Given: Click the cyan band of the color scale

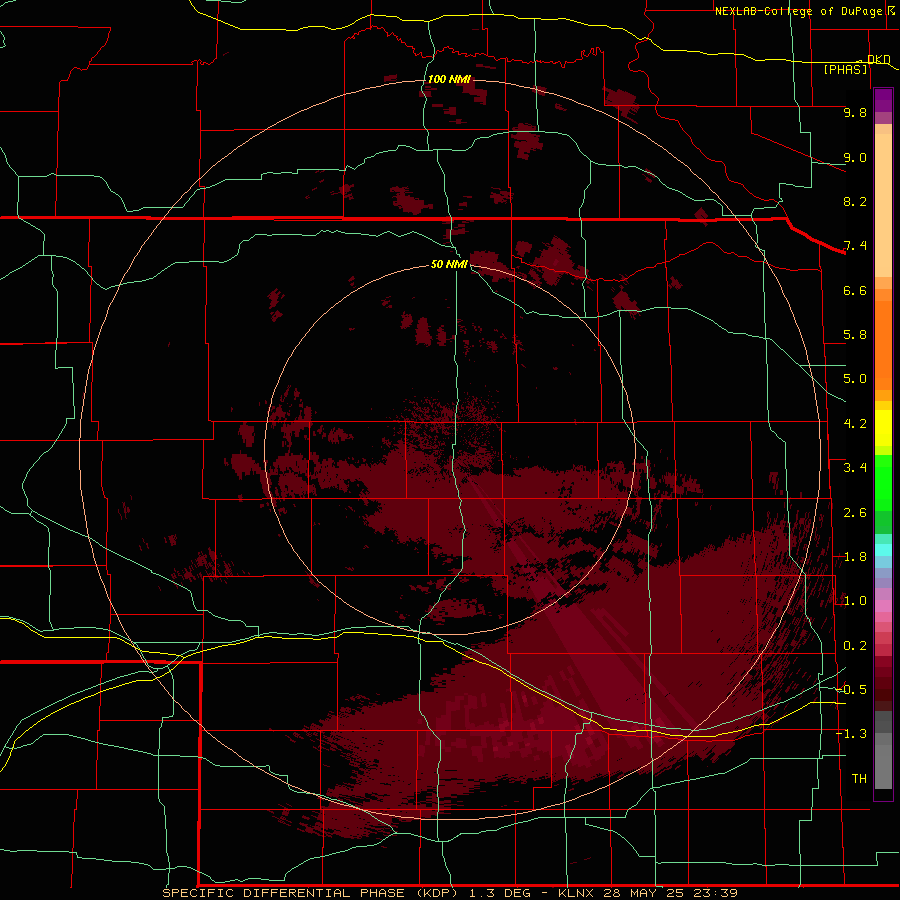Looking at the screenshot, I should [883, 550].
